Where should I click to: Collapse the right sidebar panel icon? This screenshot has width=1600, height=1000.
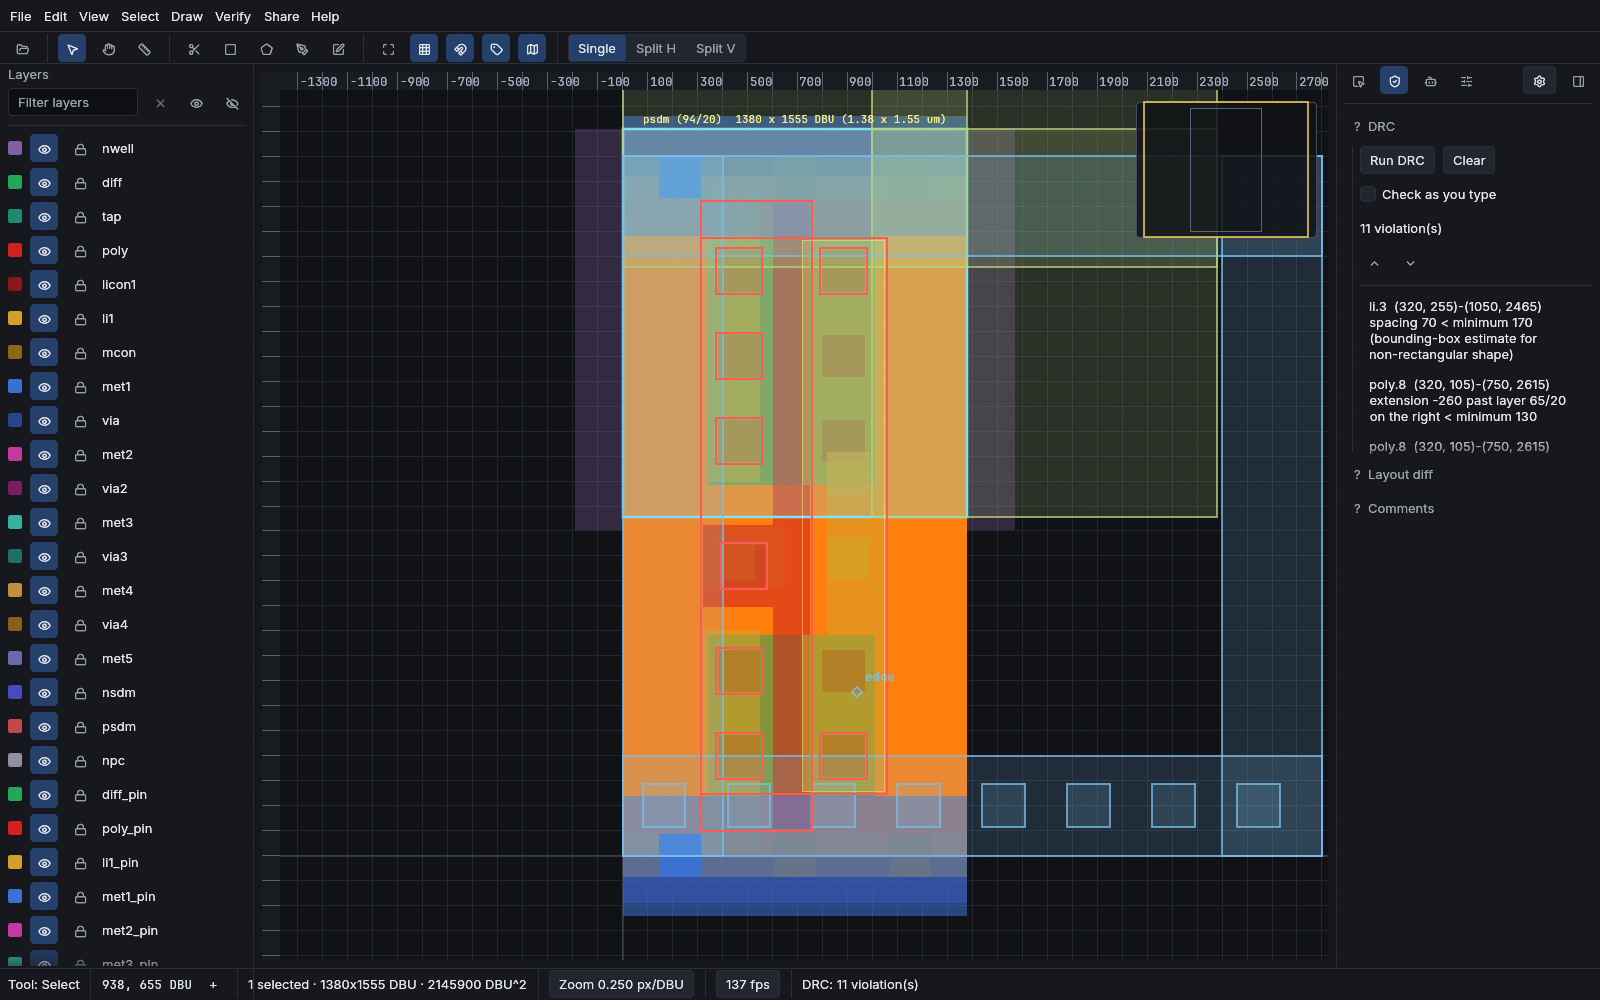1578,81
